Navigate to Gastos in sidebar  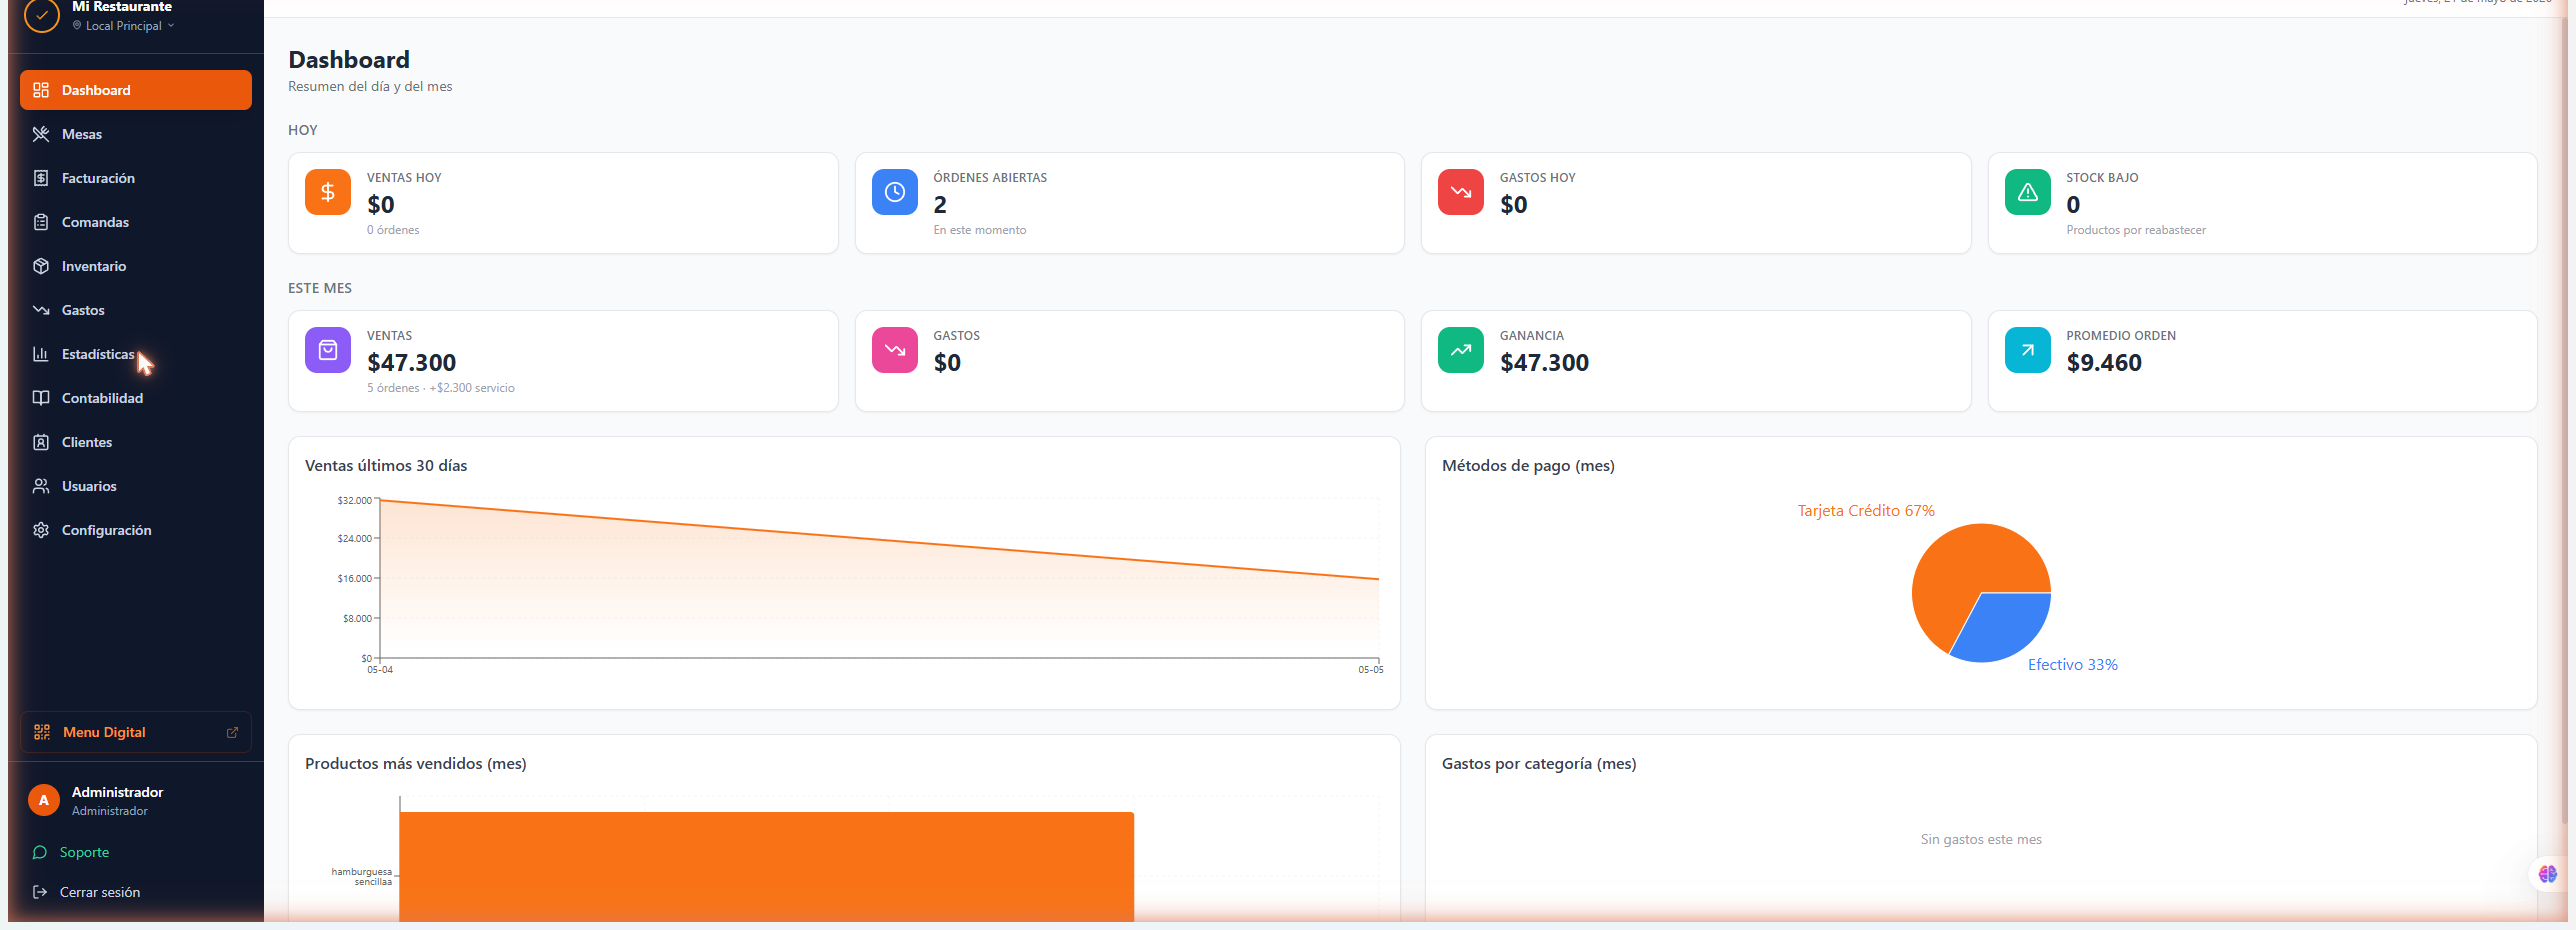coord(135,310)
